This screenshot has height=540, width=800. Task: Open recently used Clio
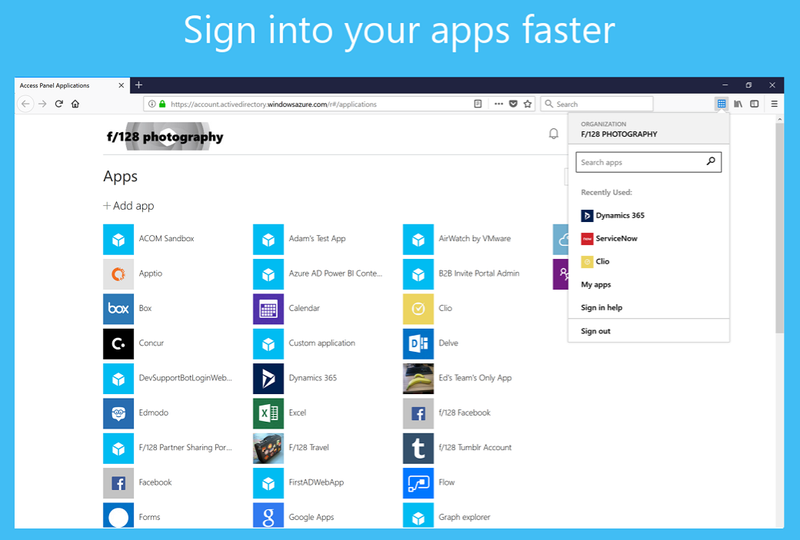pyautogui.click(x=595, y=261)
